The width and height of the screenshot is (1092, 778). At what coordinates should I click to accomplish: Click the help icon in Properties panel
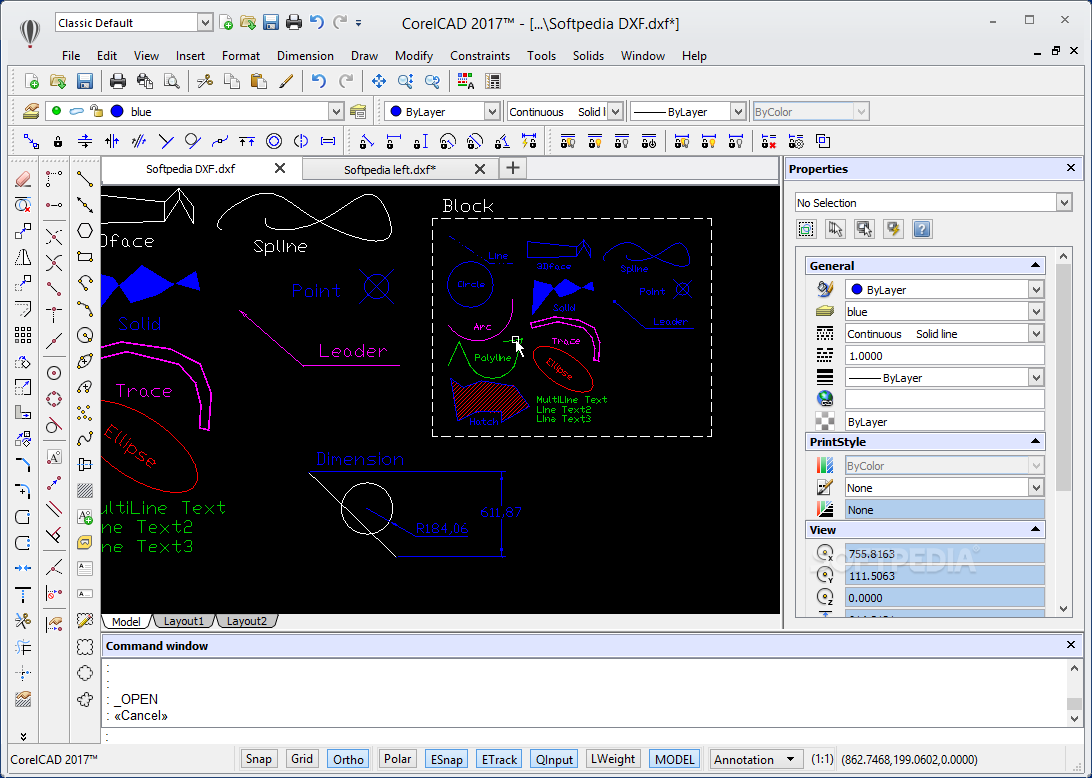(922, 229)
